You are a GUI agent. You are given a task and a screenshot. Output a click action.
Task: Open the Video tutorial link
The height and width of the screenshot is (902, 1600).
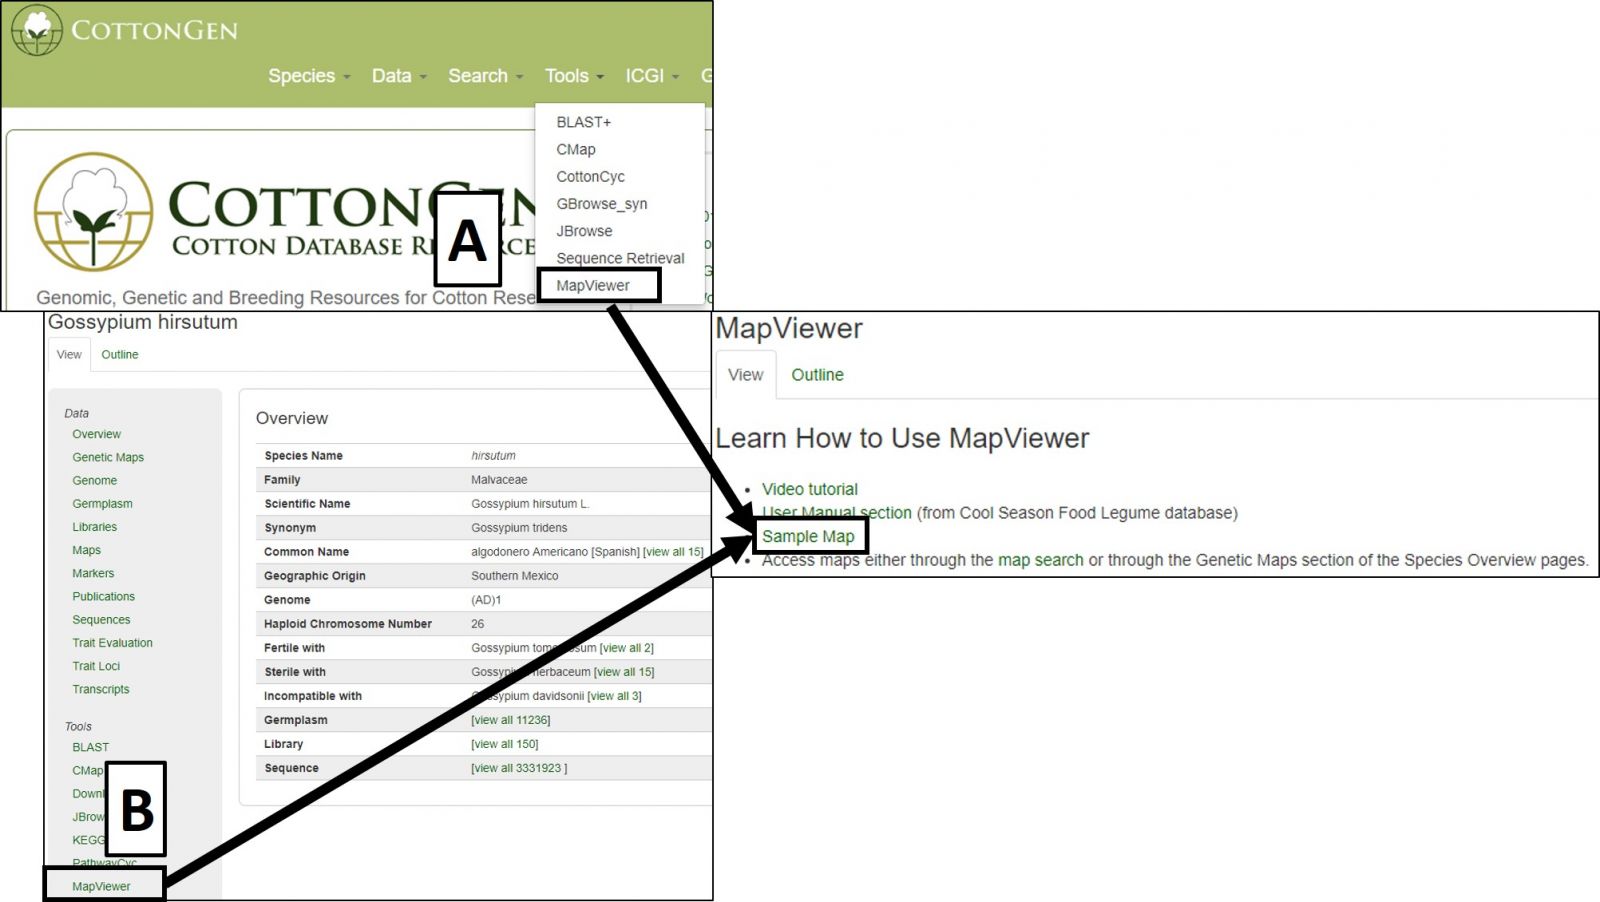(810, 489)
